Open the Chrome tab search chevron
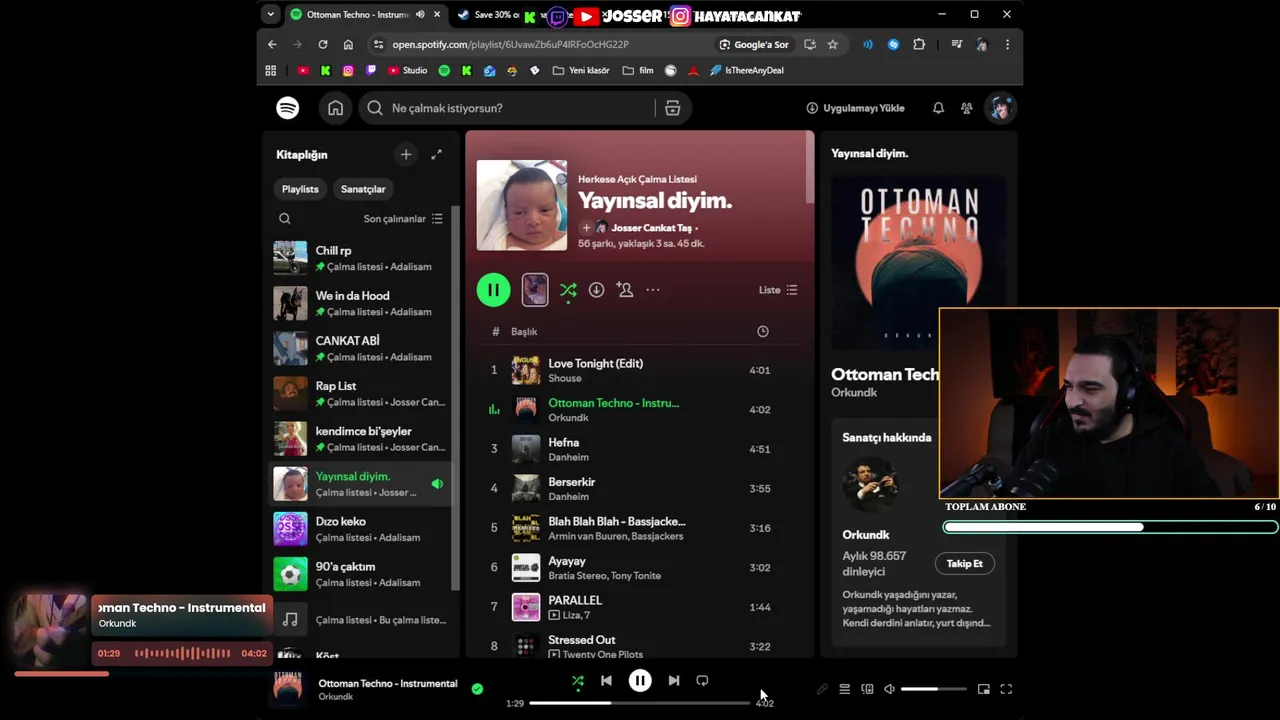1280x720 pixels. point(270,15)
